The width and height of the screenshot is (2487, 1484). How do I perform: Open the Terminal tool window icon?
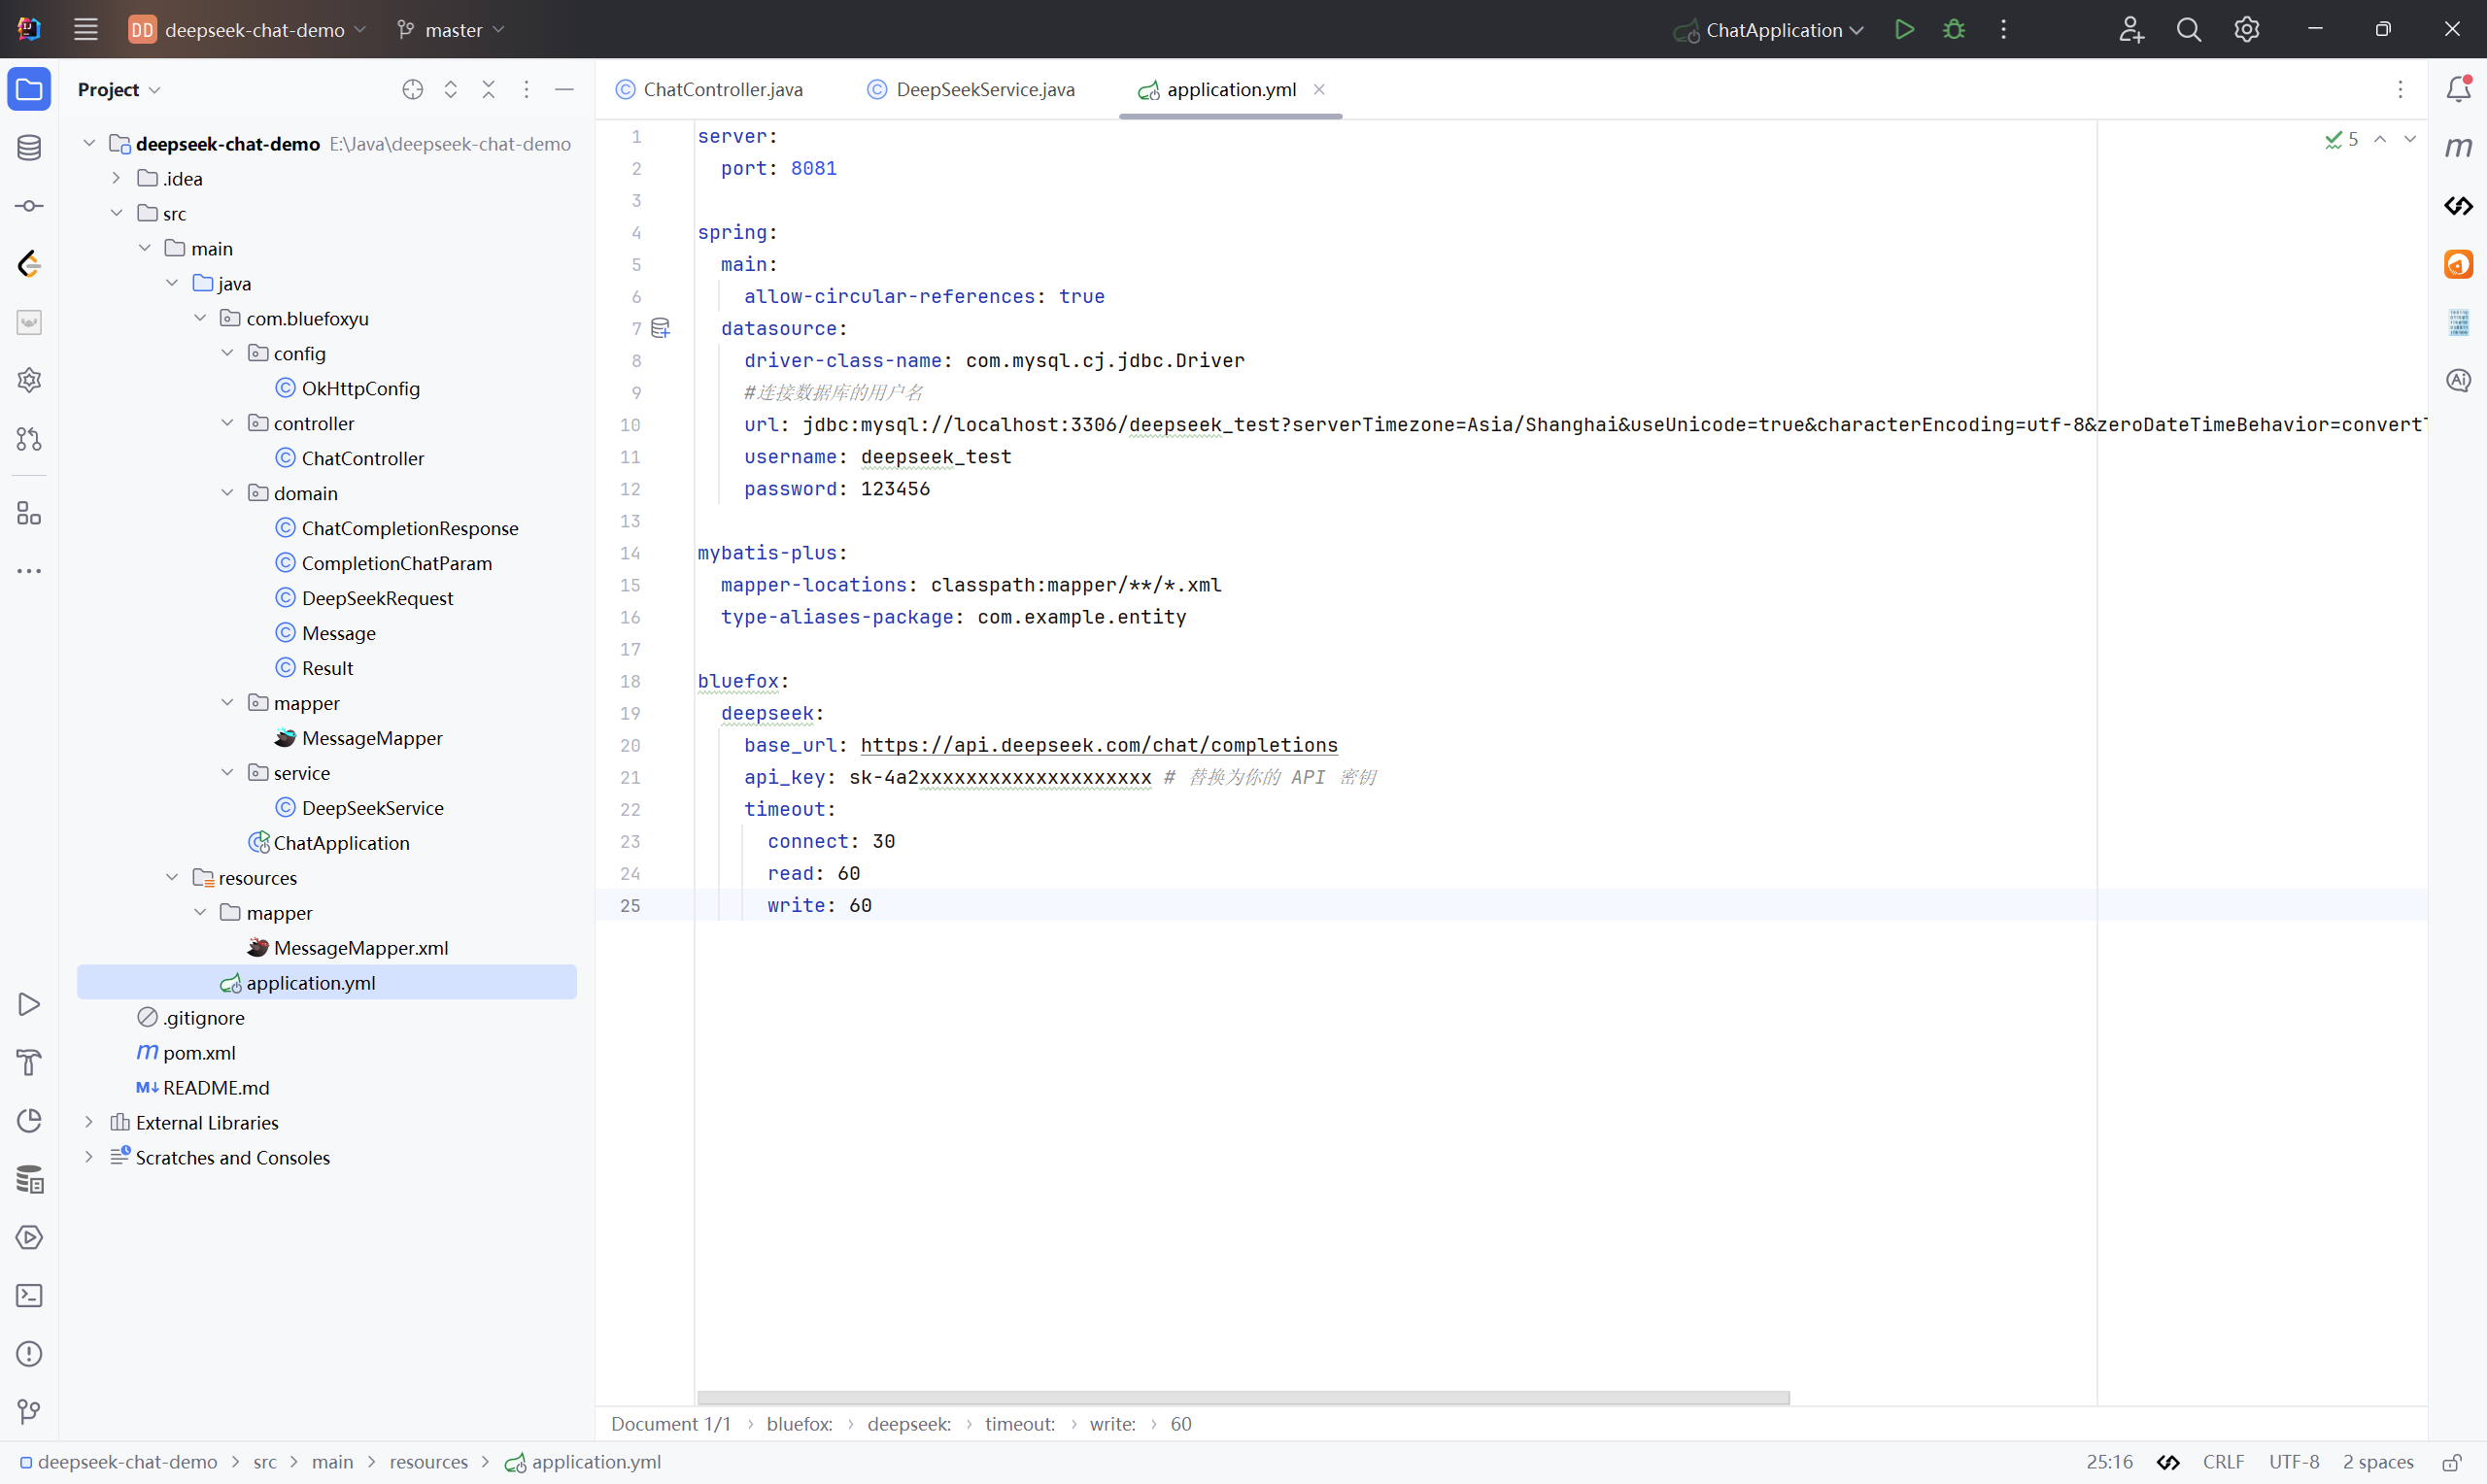tap(29, 1296)
